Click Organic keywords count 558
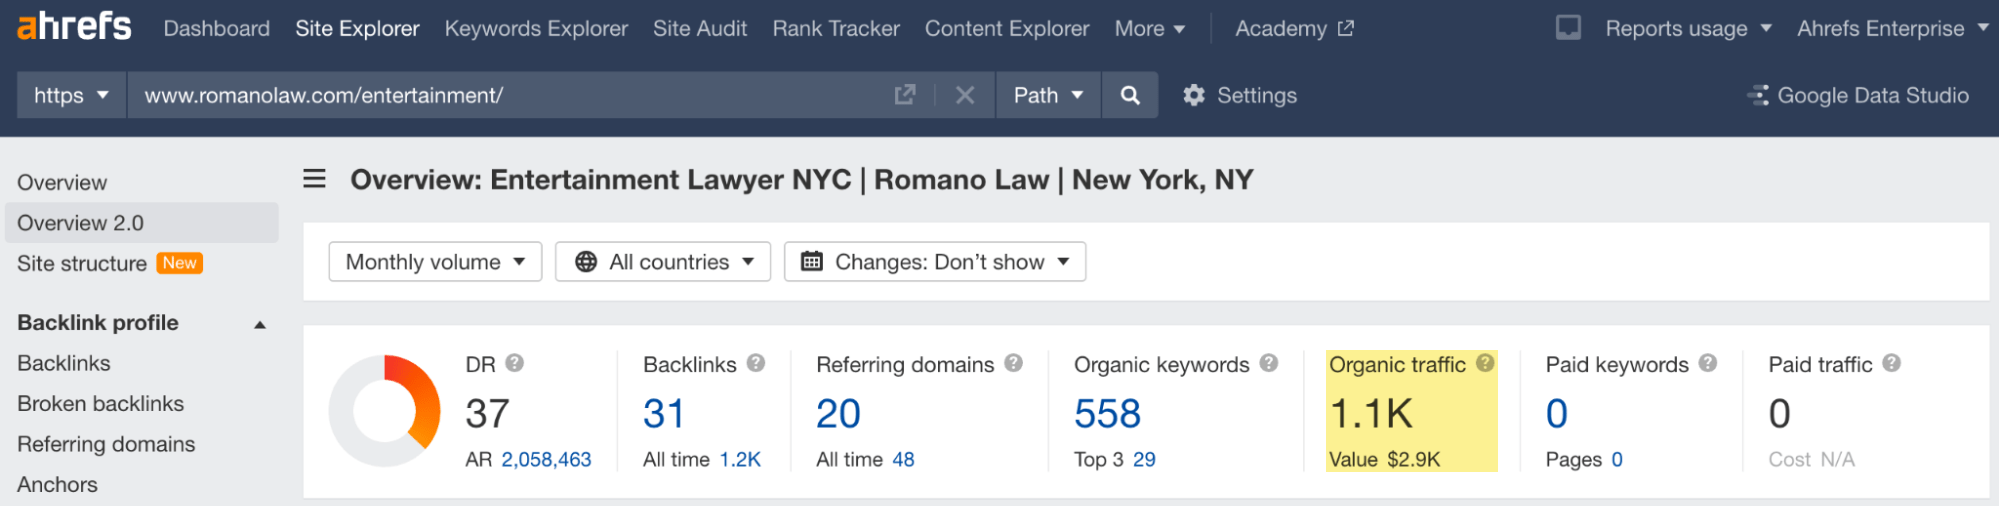This screenshot has height=506, width=1999. coord(1107,413)
